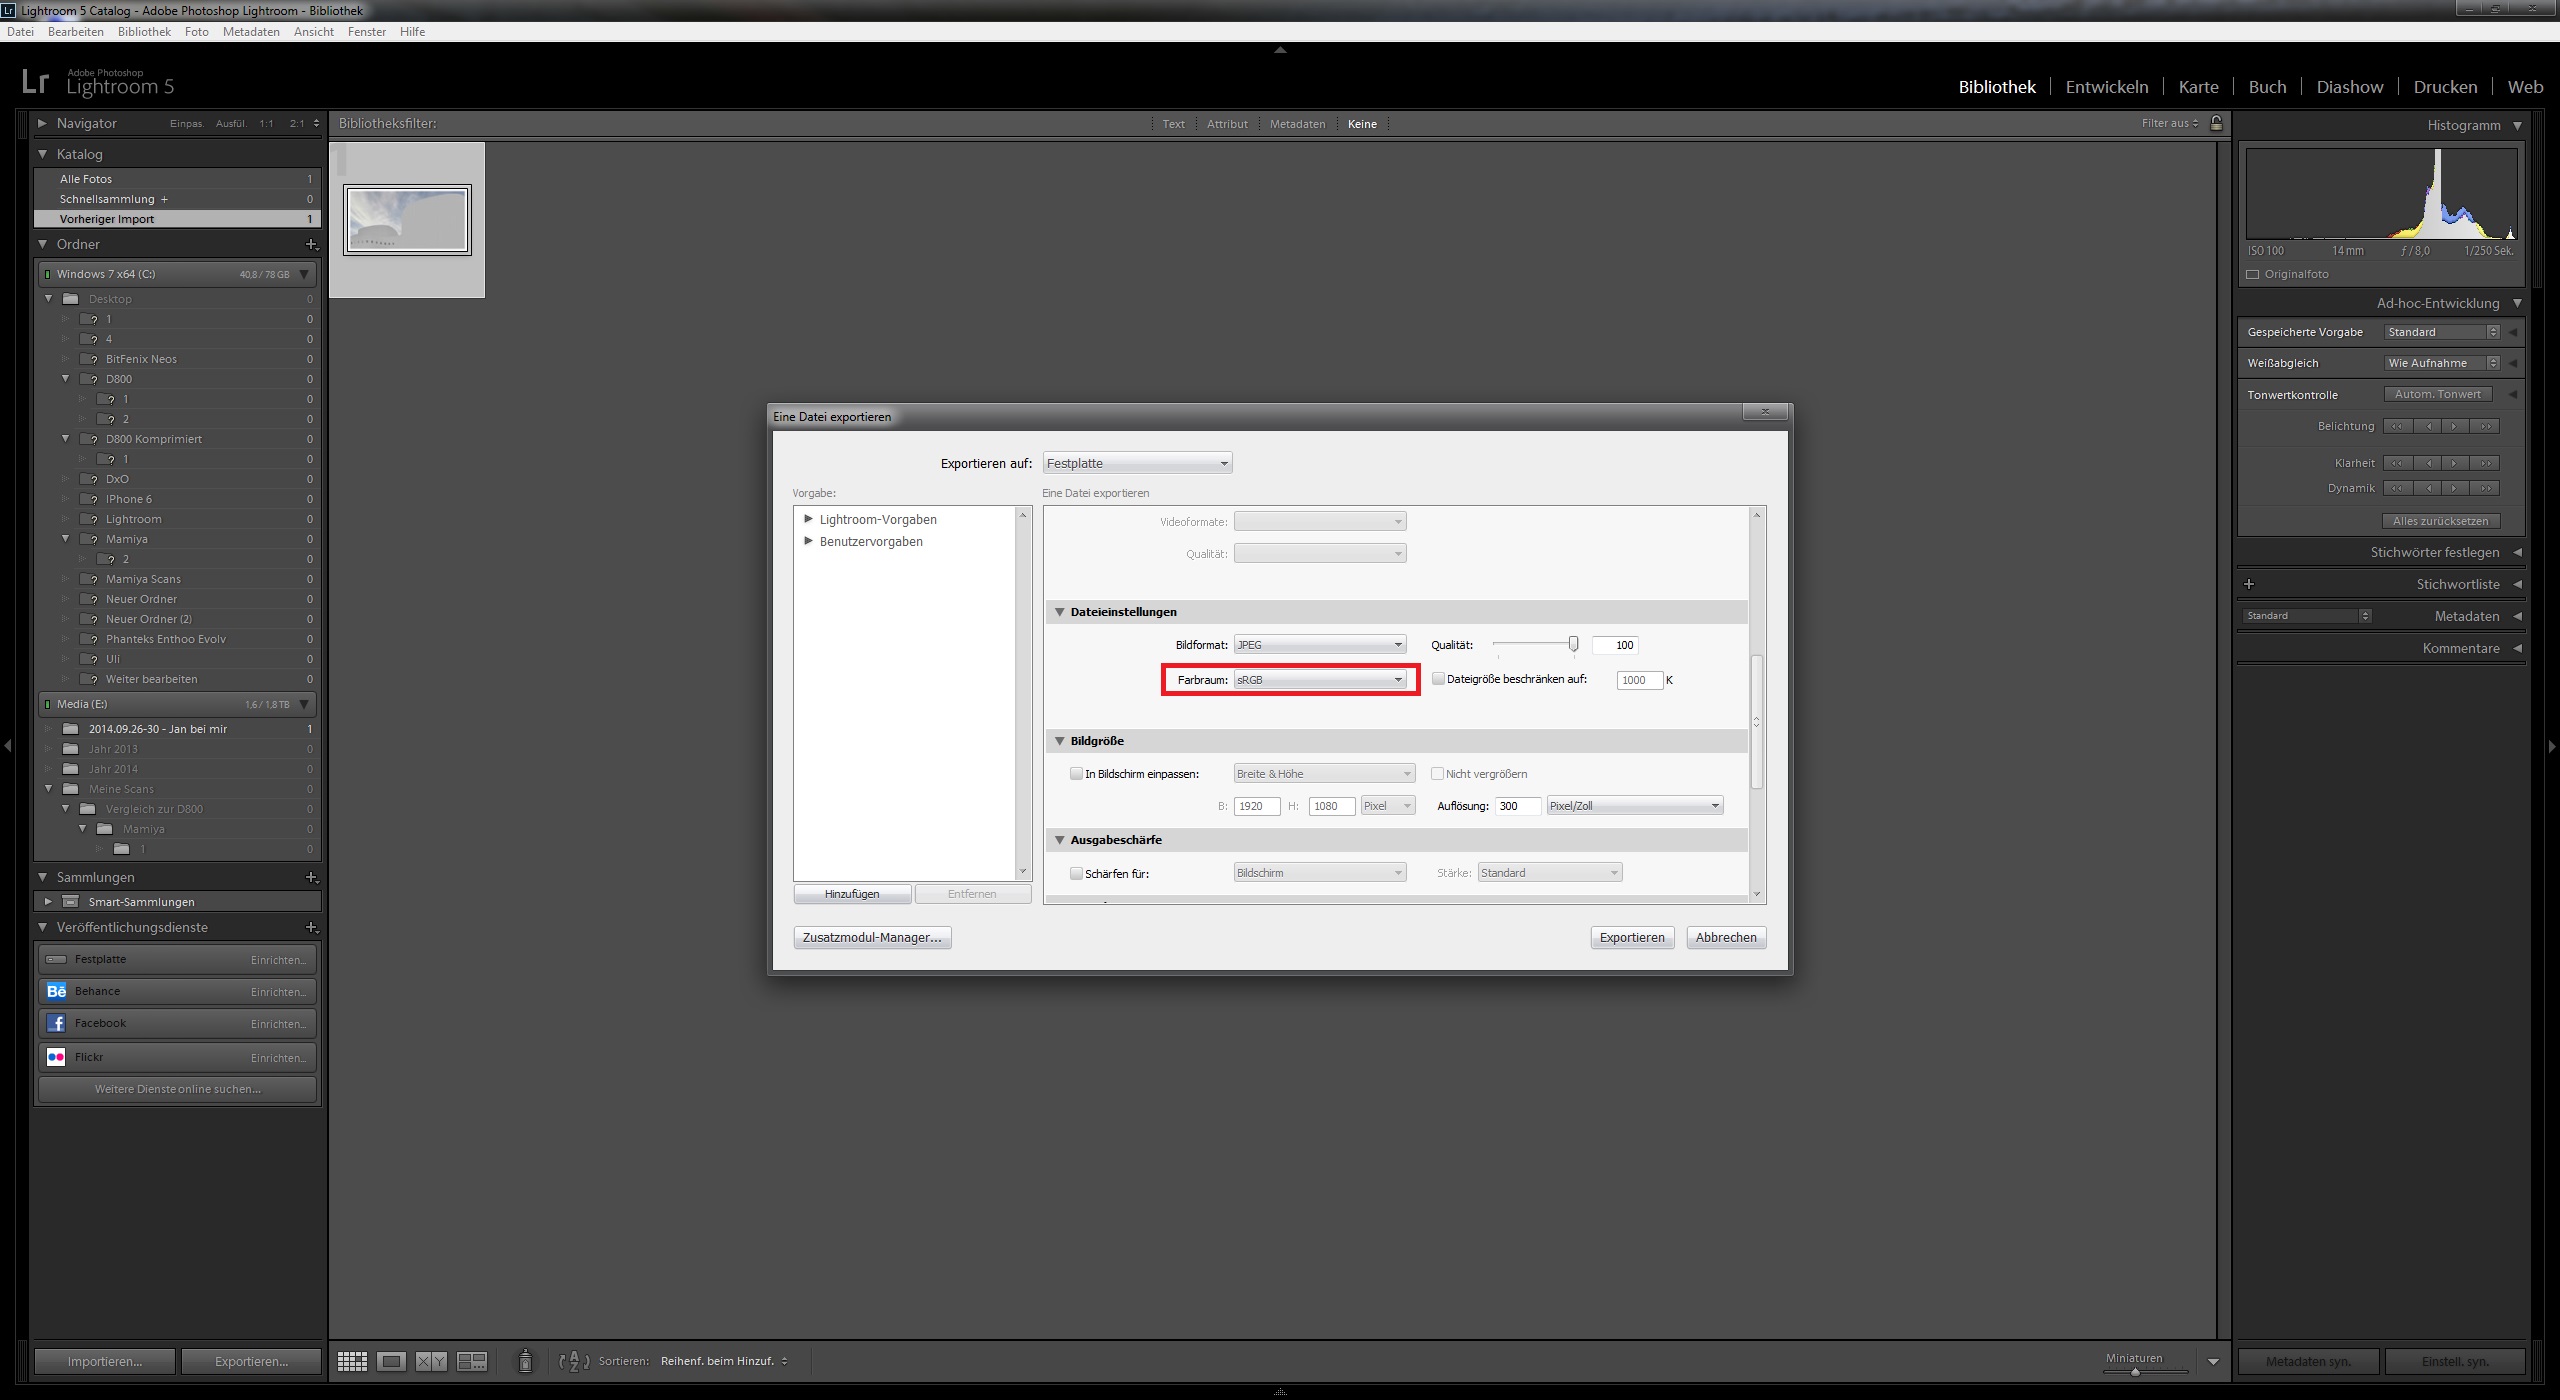Switch to Grid view icon
The height and width of the screenshot is (1400, 2560).
352,1361
